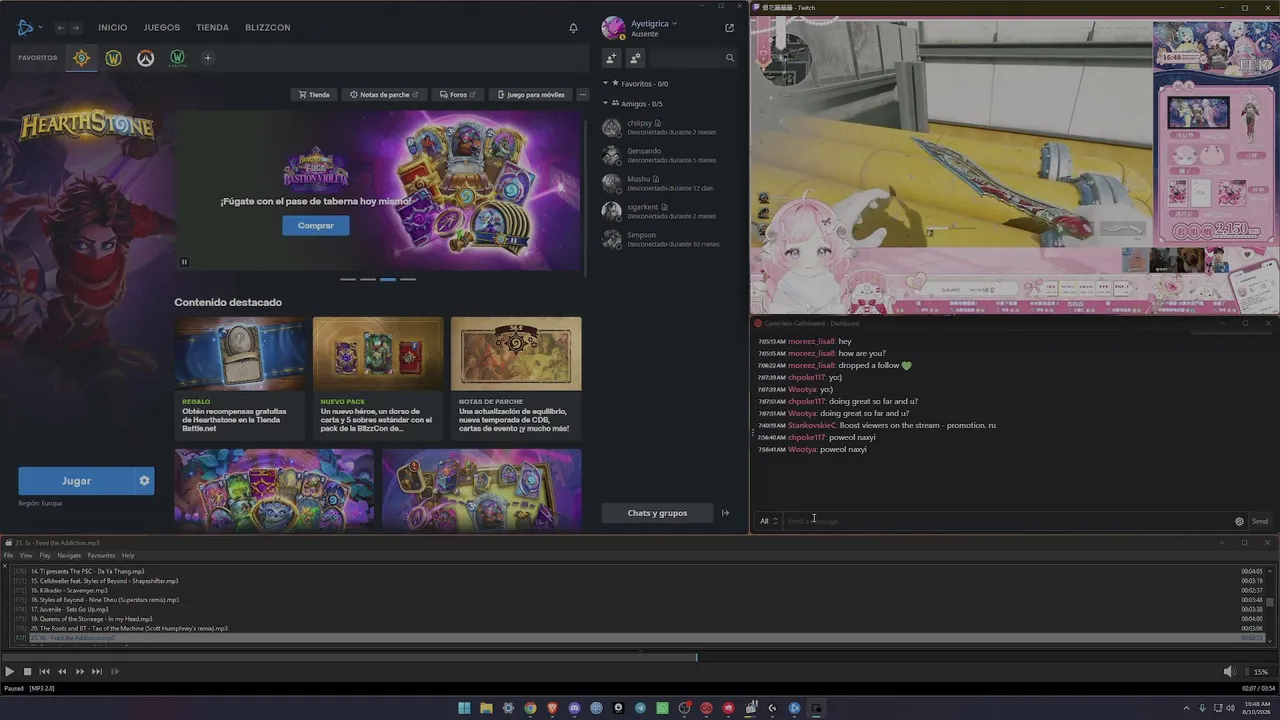Viewport: 1280px width, 720px height.
Task: Go back in Battle.net navigation
Action: (61, 28)
